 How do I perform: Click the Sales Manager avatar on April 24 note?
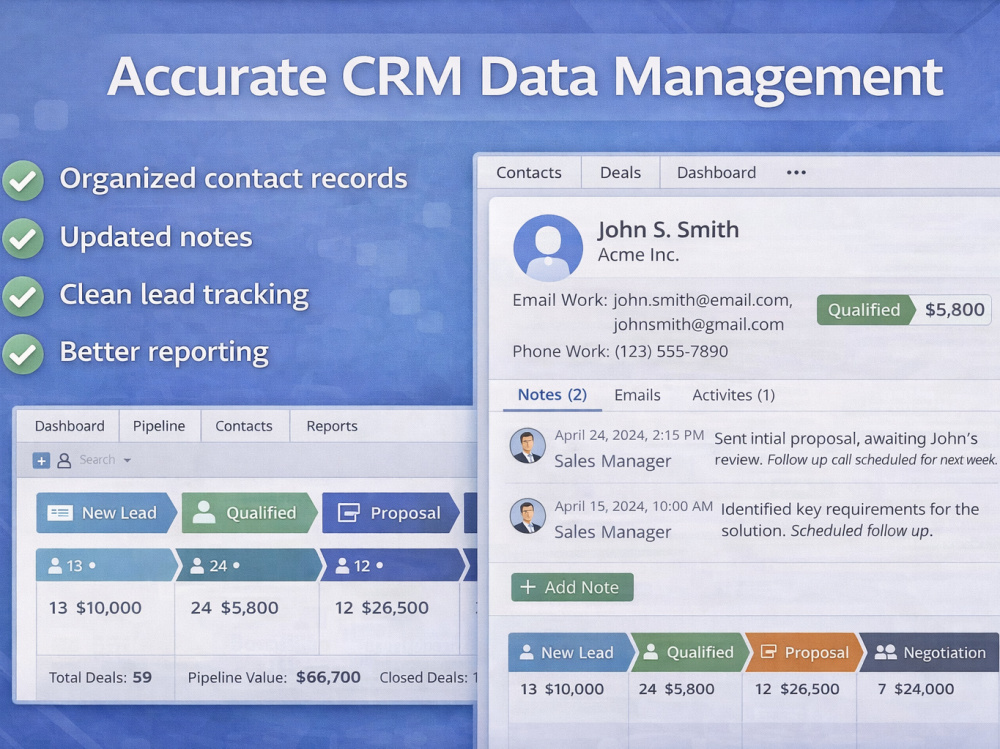pyautogui.click(x=527, y=445)
